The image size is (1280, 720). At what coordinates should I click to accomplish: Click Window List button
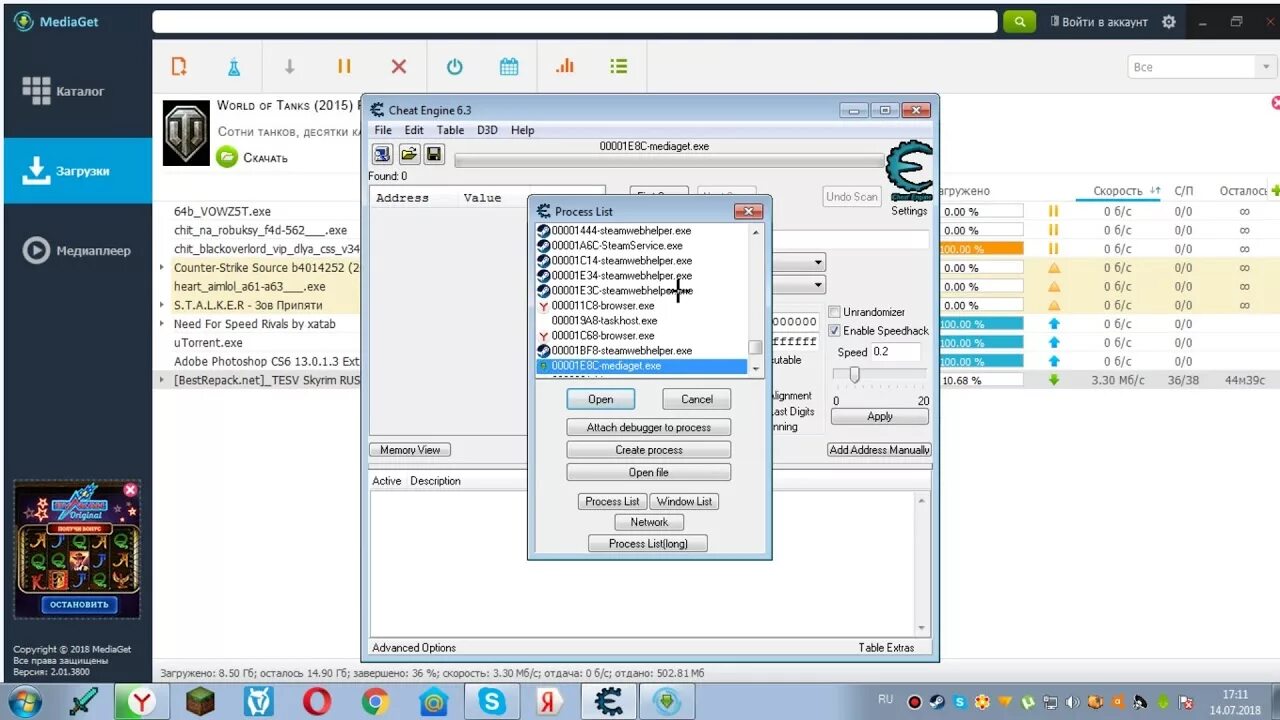point(684,501)
